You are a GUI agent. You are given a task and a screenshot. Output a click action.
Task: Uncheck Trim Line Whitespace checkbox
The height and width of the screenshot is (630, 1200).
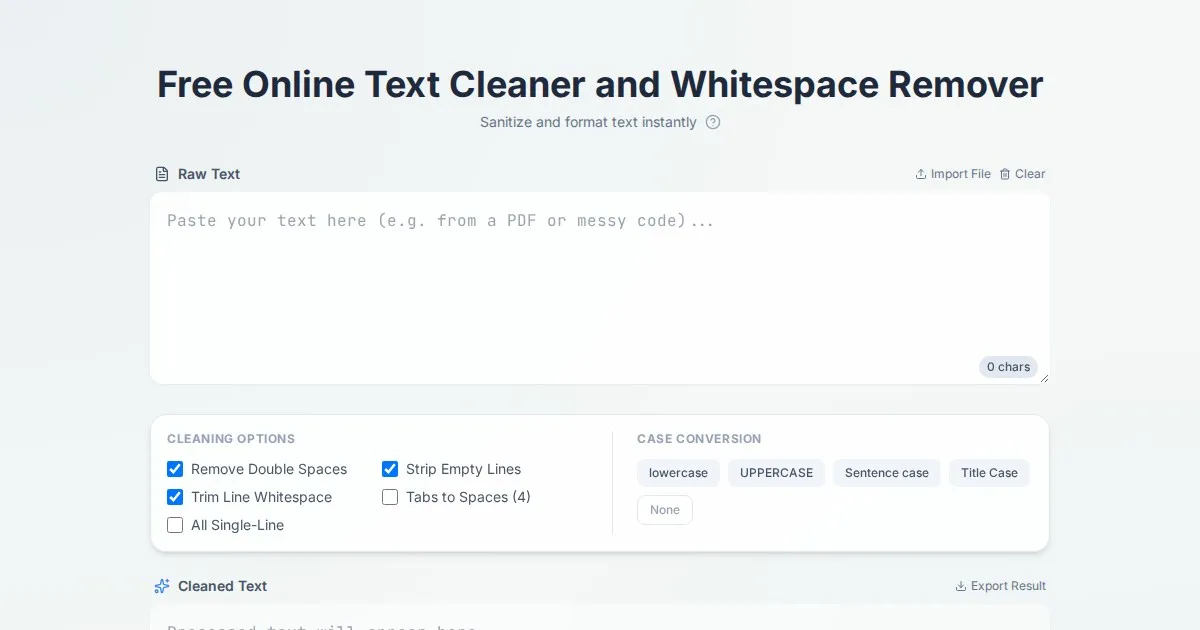[175, 497]
